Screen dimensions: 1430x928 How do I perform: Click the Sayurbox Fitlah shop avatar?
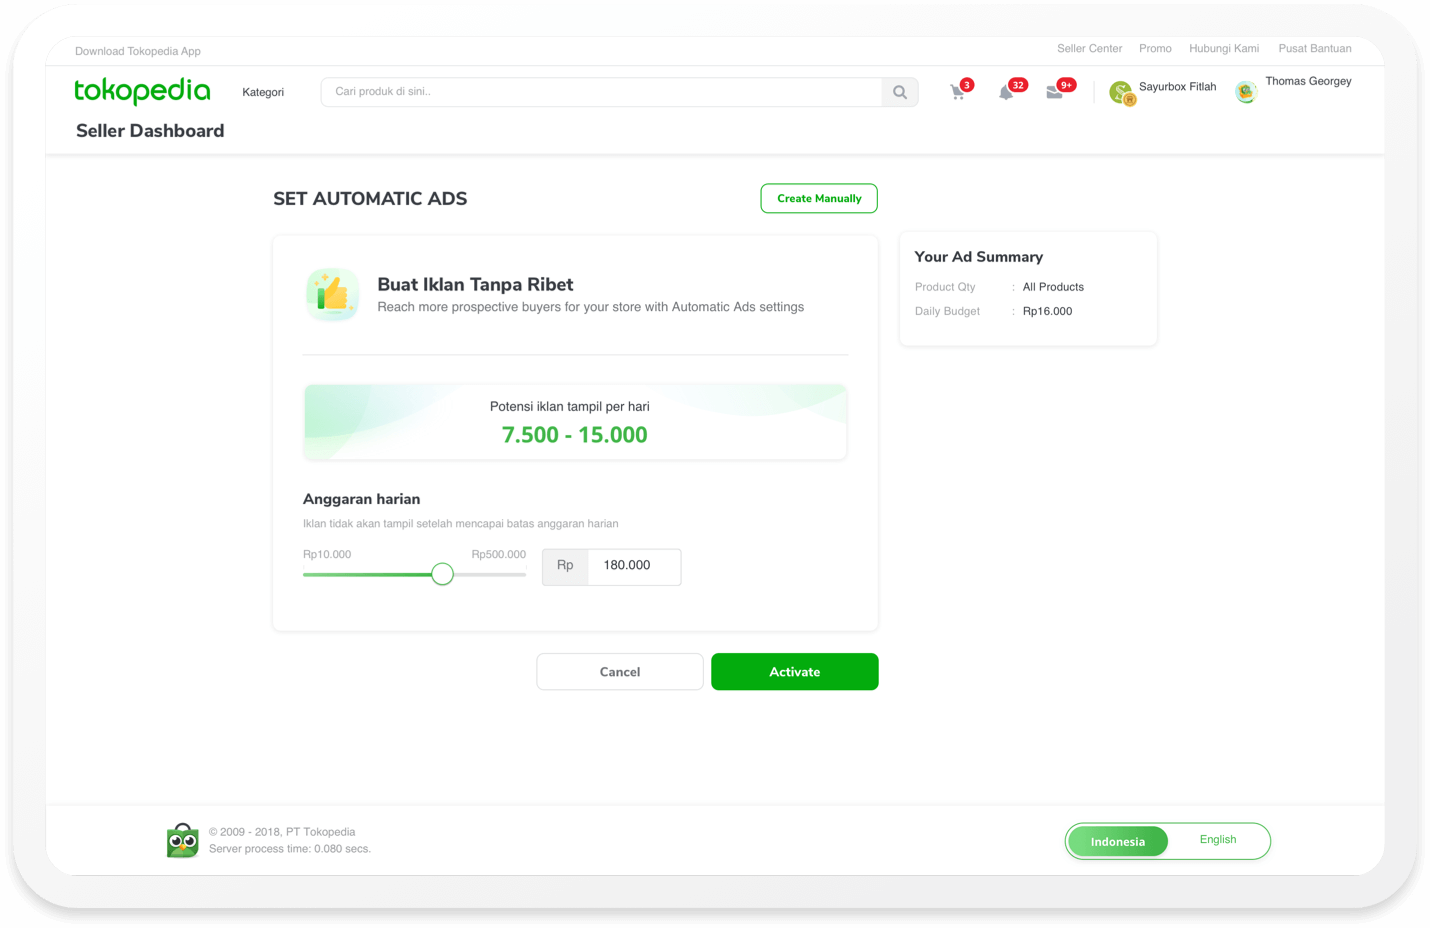(1122, 93)
